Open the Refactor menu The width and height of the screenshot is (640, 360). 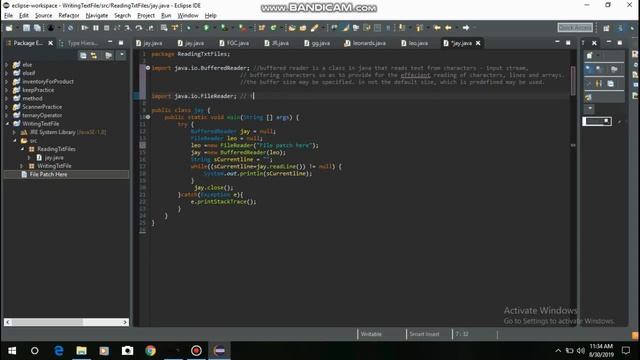point(69,16)
